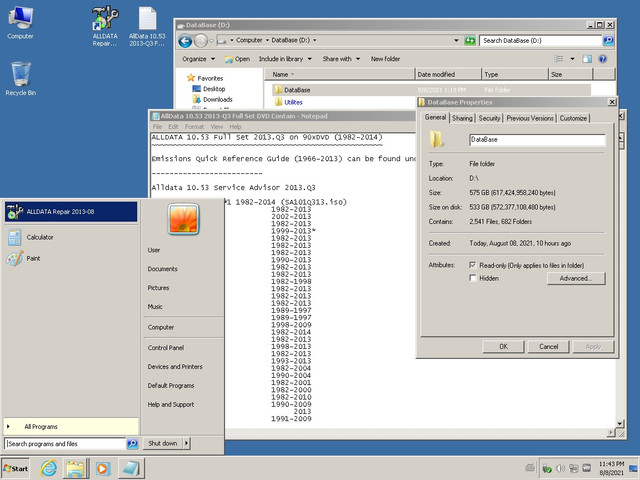Click the Advanced... attributes button
This screenshot has width=640, height=480.
(x=576, y=278)
